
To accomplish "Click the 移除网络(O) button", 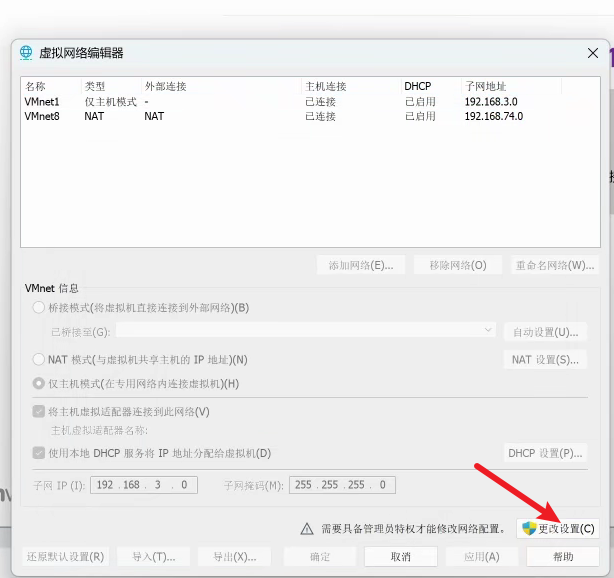I will pos(458,266).
